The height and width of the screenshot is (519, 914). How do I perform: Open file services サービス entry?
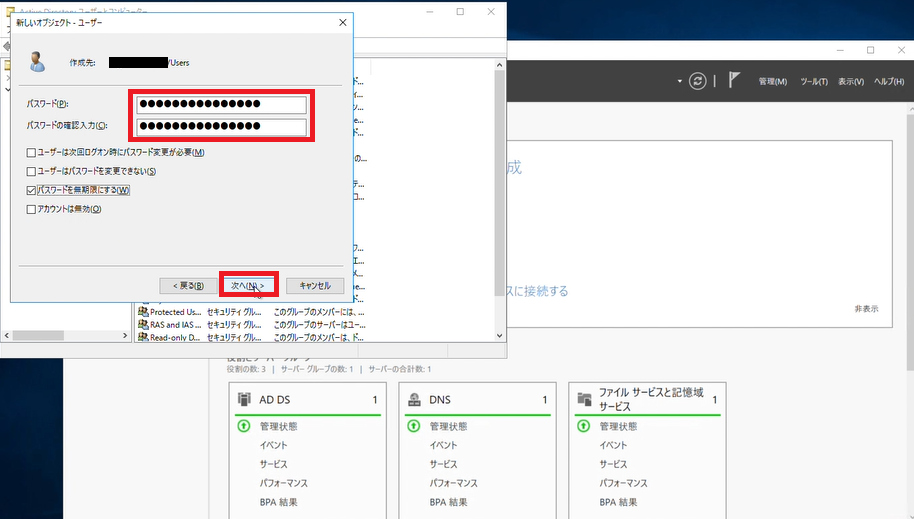coord(613,464)
